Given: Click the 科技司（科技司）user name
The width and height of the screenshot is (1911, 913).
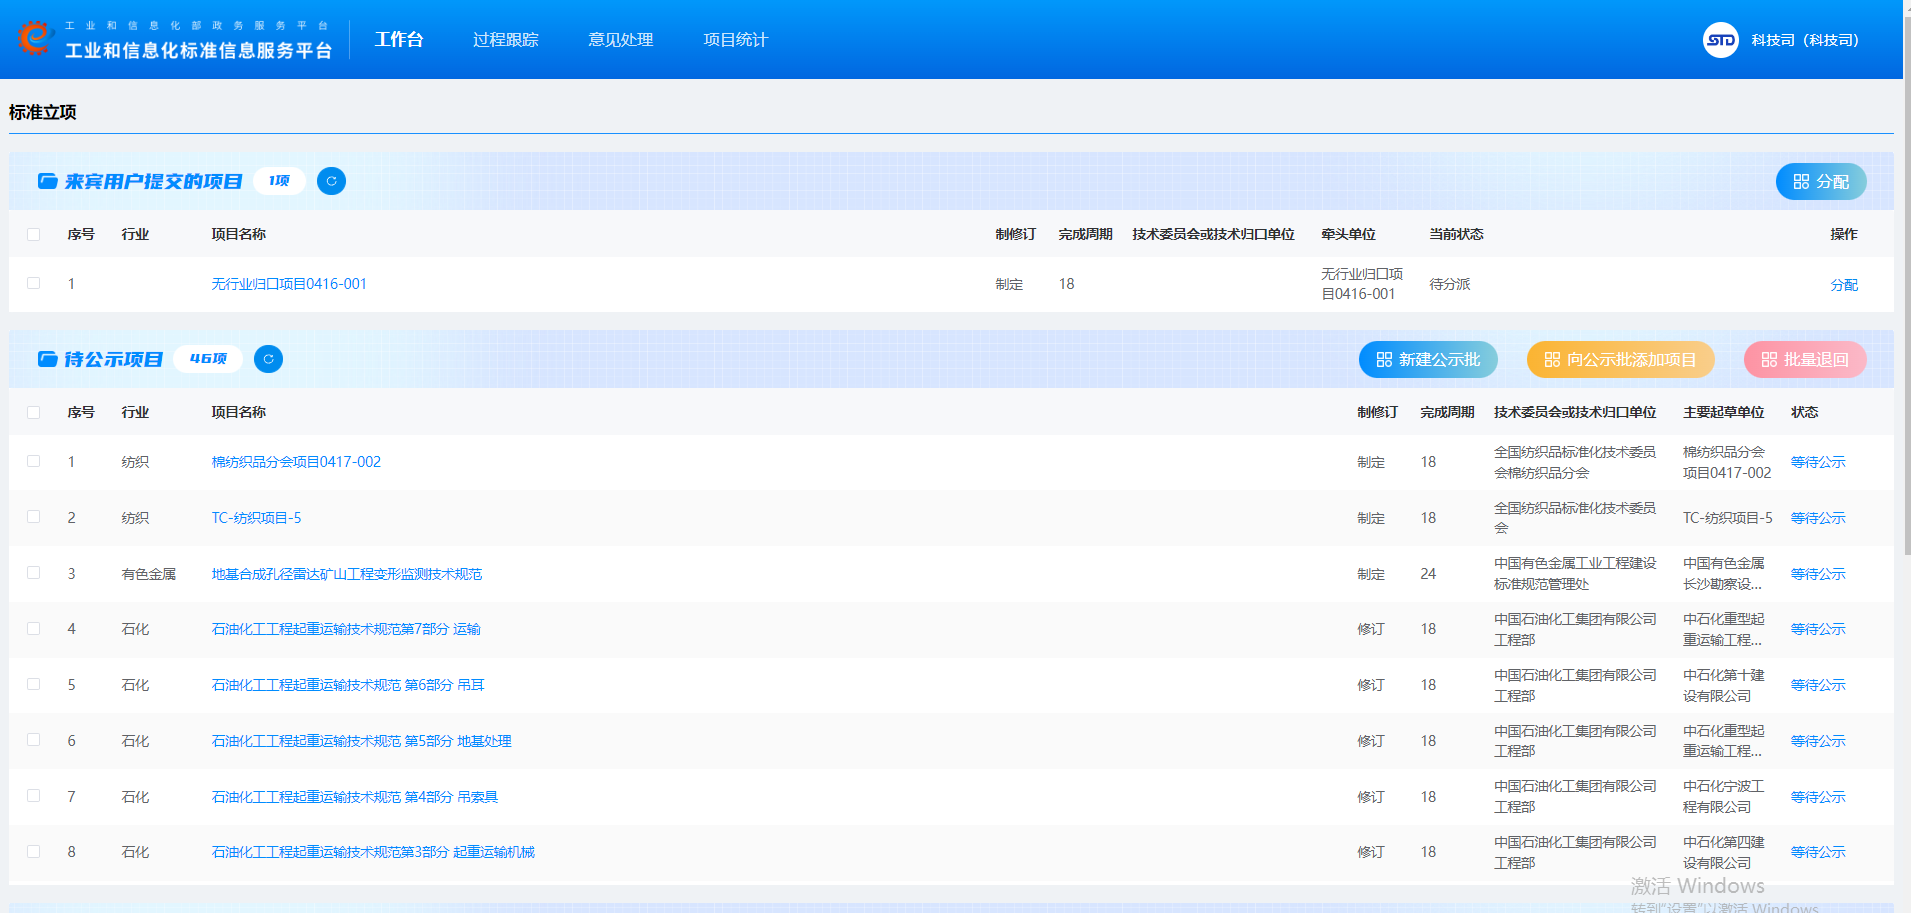Looking at the screenshot, I should coord(1805,40).
